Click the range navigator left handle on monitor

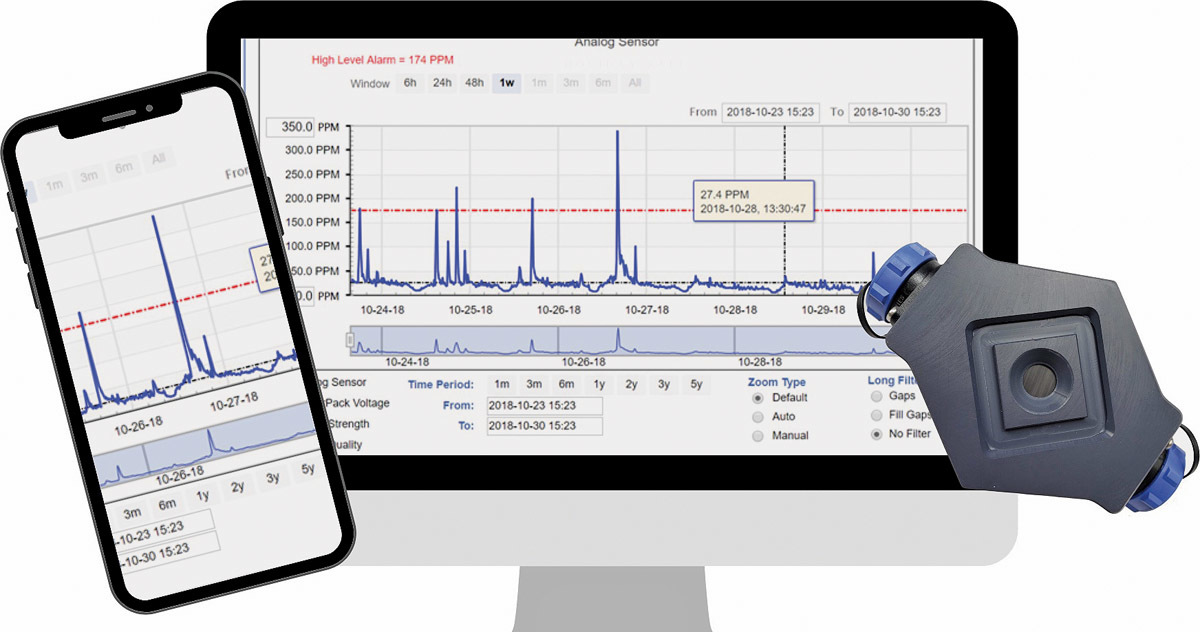click(x=350, y=340)
